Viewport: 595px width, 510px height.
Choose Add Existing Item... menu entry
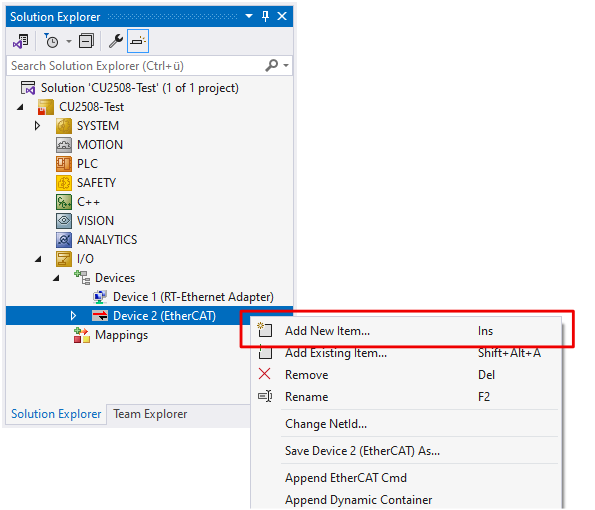coord(406,353)
